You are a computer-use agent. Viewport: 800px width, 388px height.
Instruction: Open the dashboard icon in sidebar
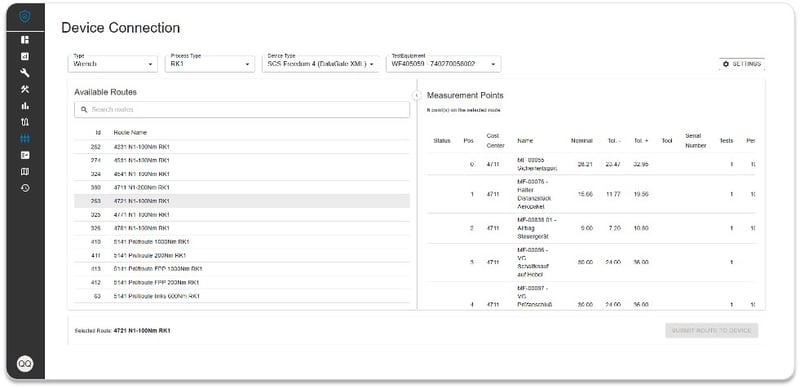(25, 40)
